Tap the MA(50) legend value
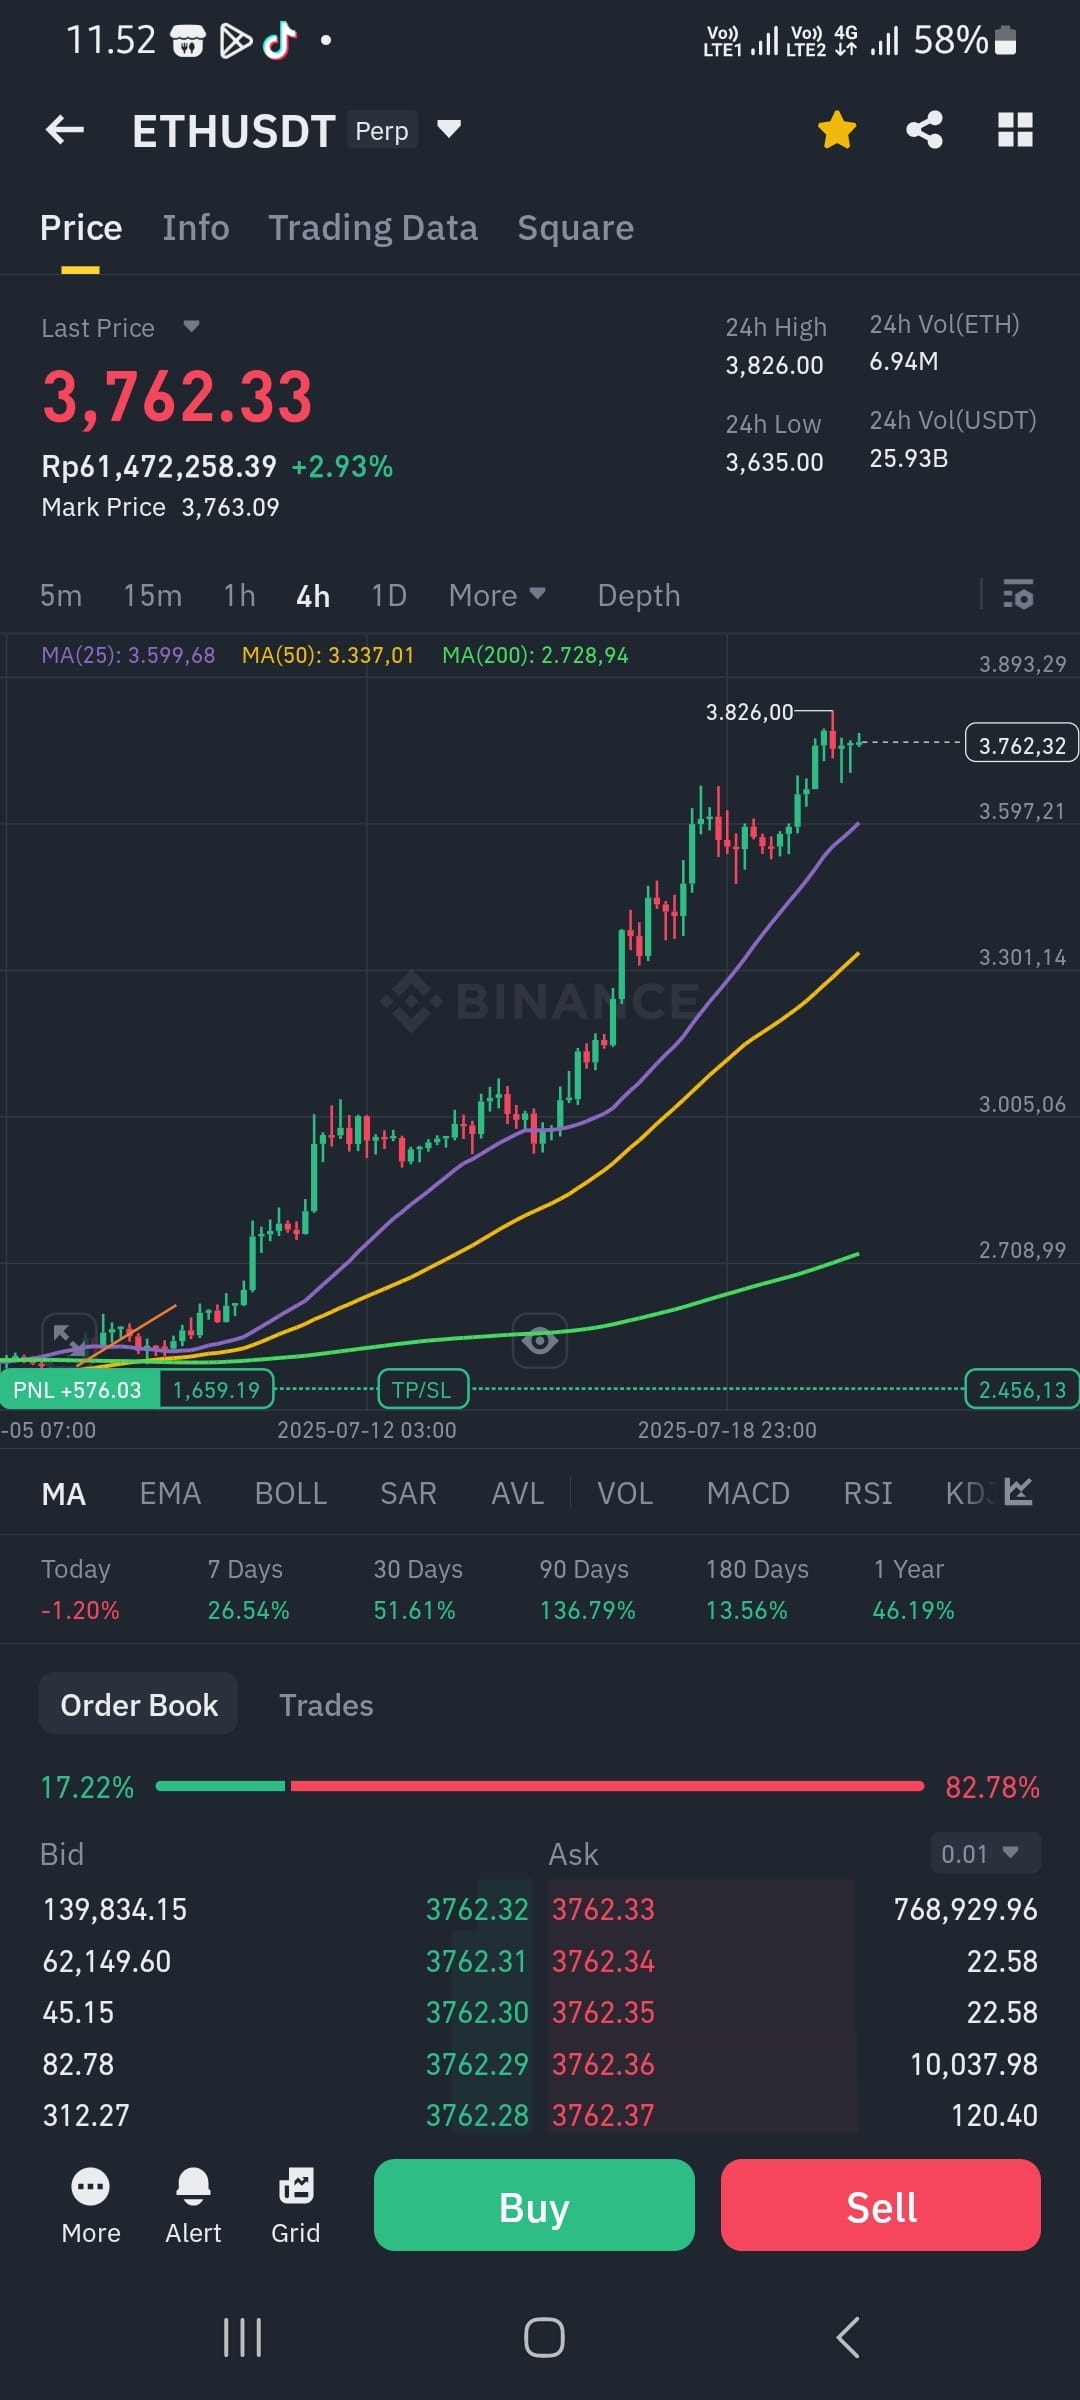1080x2400 pixels. click(x=328, y=656)
